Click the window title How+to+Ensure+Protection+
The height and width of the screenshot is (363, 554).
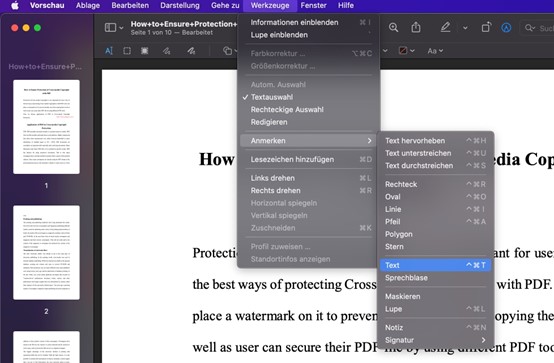tap(184, 24)
